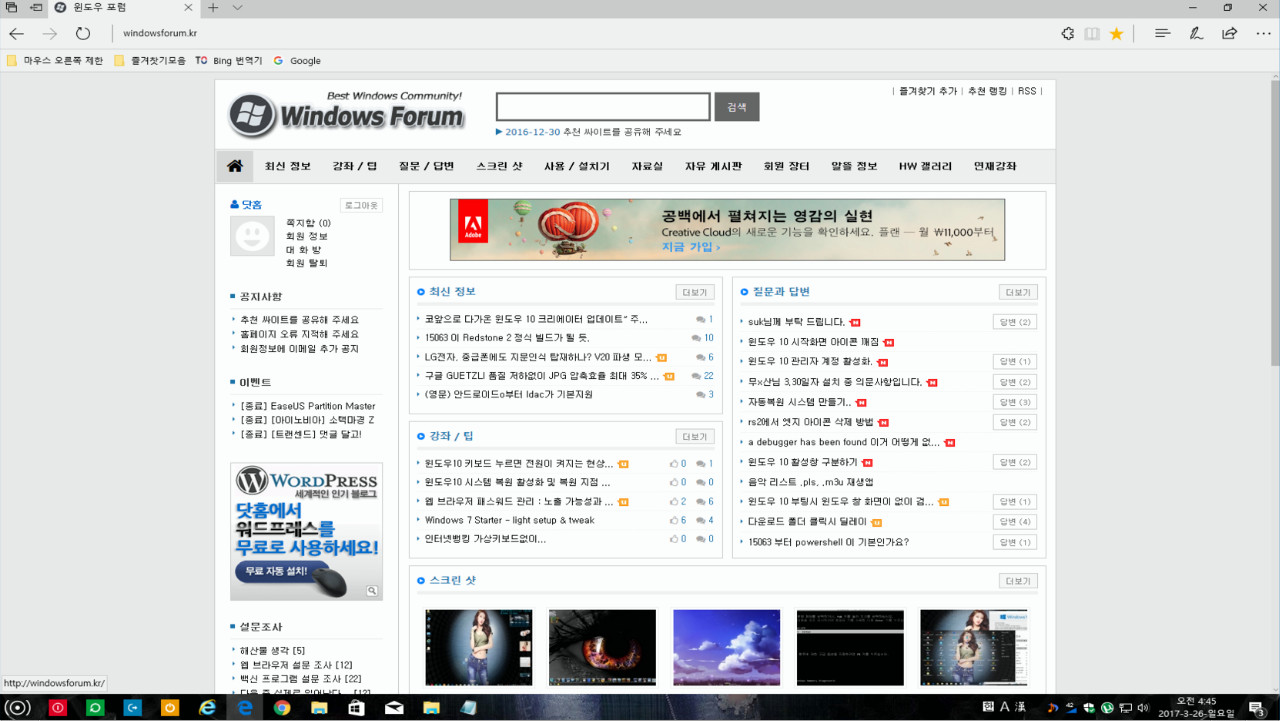Click the Windows Forum logo

[x=346, y=114]
